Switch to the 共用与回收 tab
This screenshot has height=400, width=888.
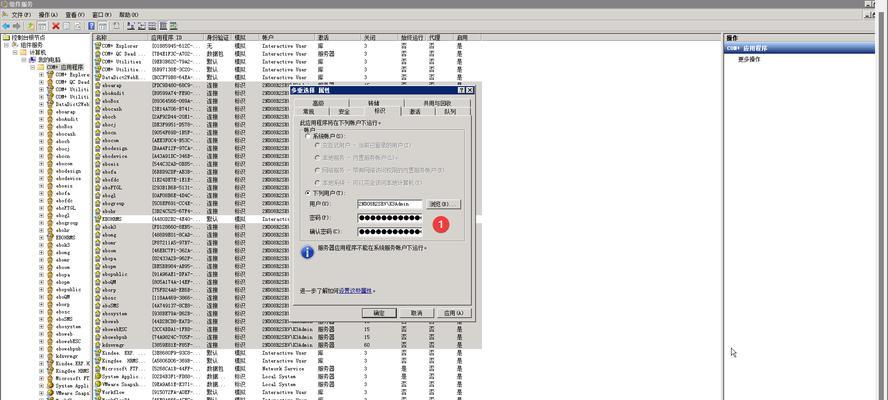coord(438,103)
